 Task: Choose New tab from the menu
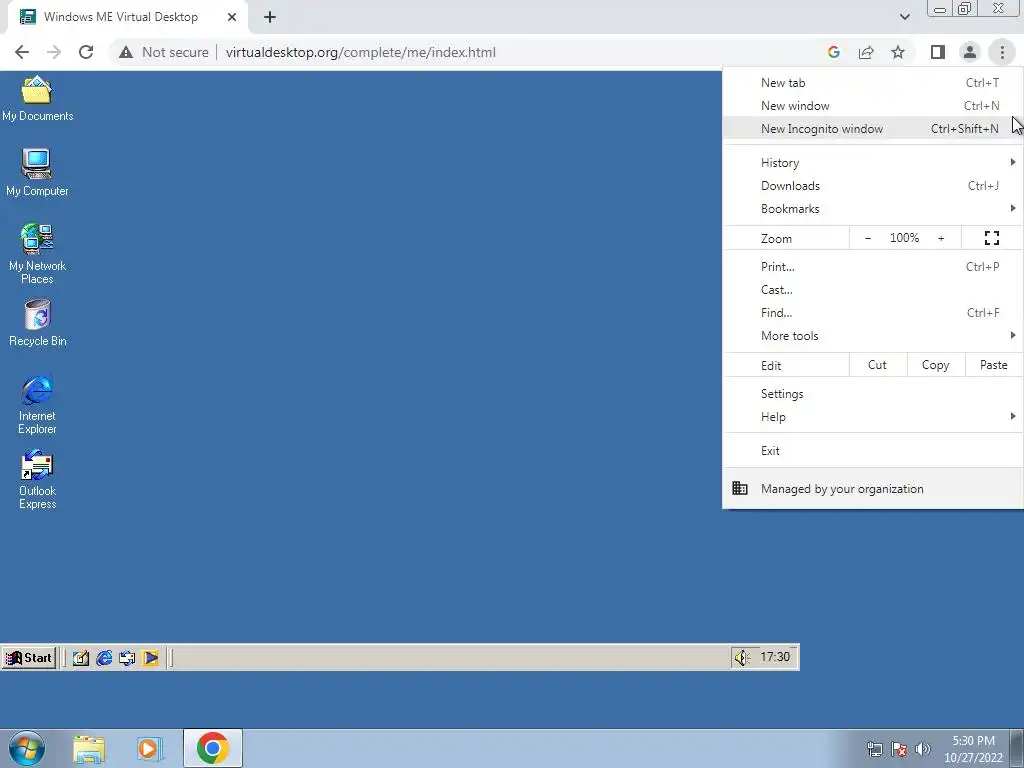tap(872, 83)
